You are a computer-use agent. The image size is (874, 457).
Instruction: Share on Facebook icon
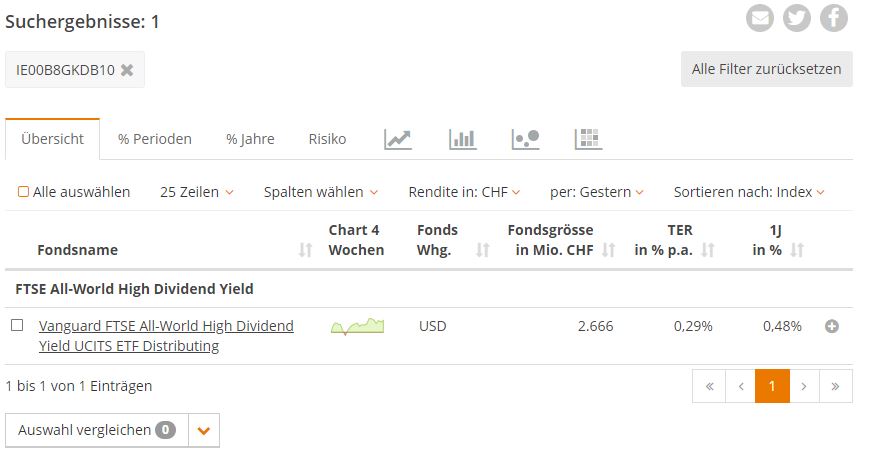tap(833, 18)
